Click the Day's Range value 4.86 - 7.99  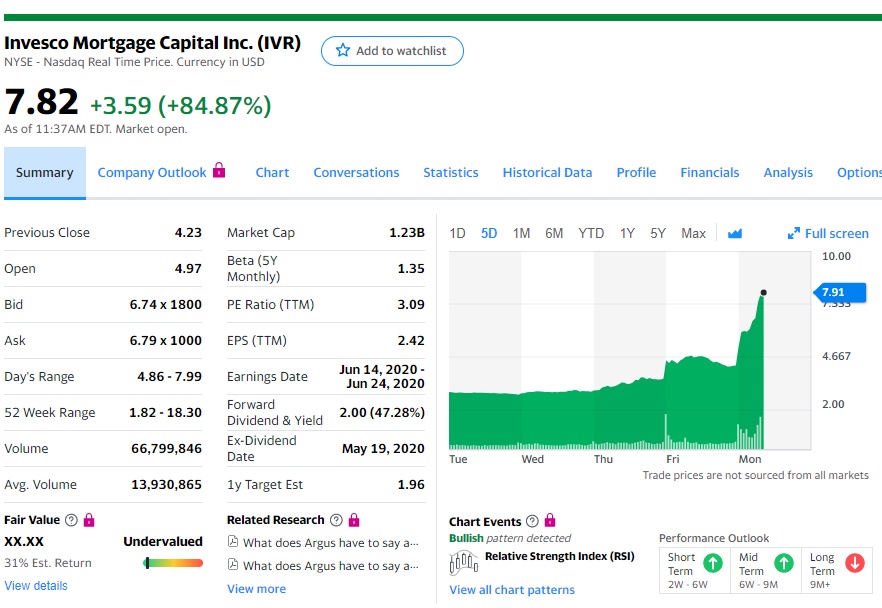click(x=169, y=376)
